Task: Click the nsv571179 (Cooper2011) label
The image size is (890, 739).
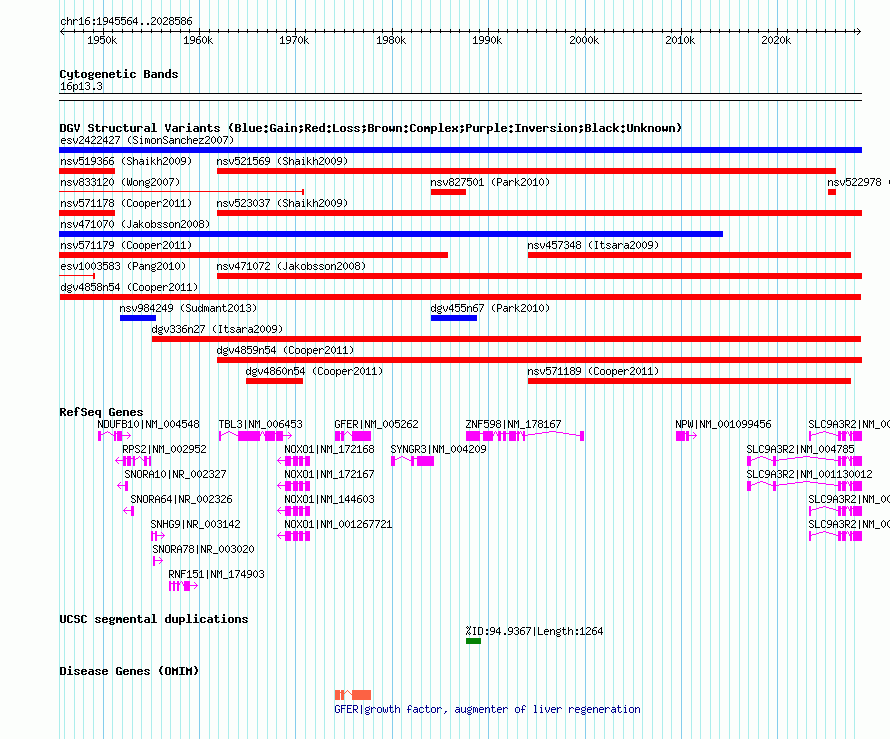Action: click(126, 245)
